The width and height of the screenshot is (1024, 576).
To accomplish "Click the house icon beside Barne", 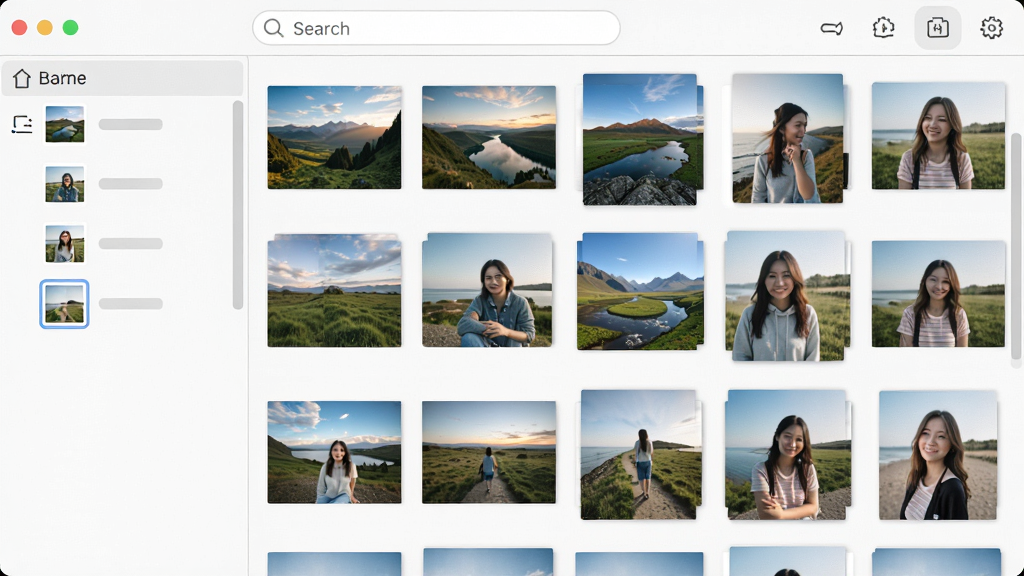I will (x=22, y=78).
